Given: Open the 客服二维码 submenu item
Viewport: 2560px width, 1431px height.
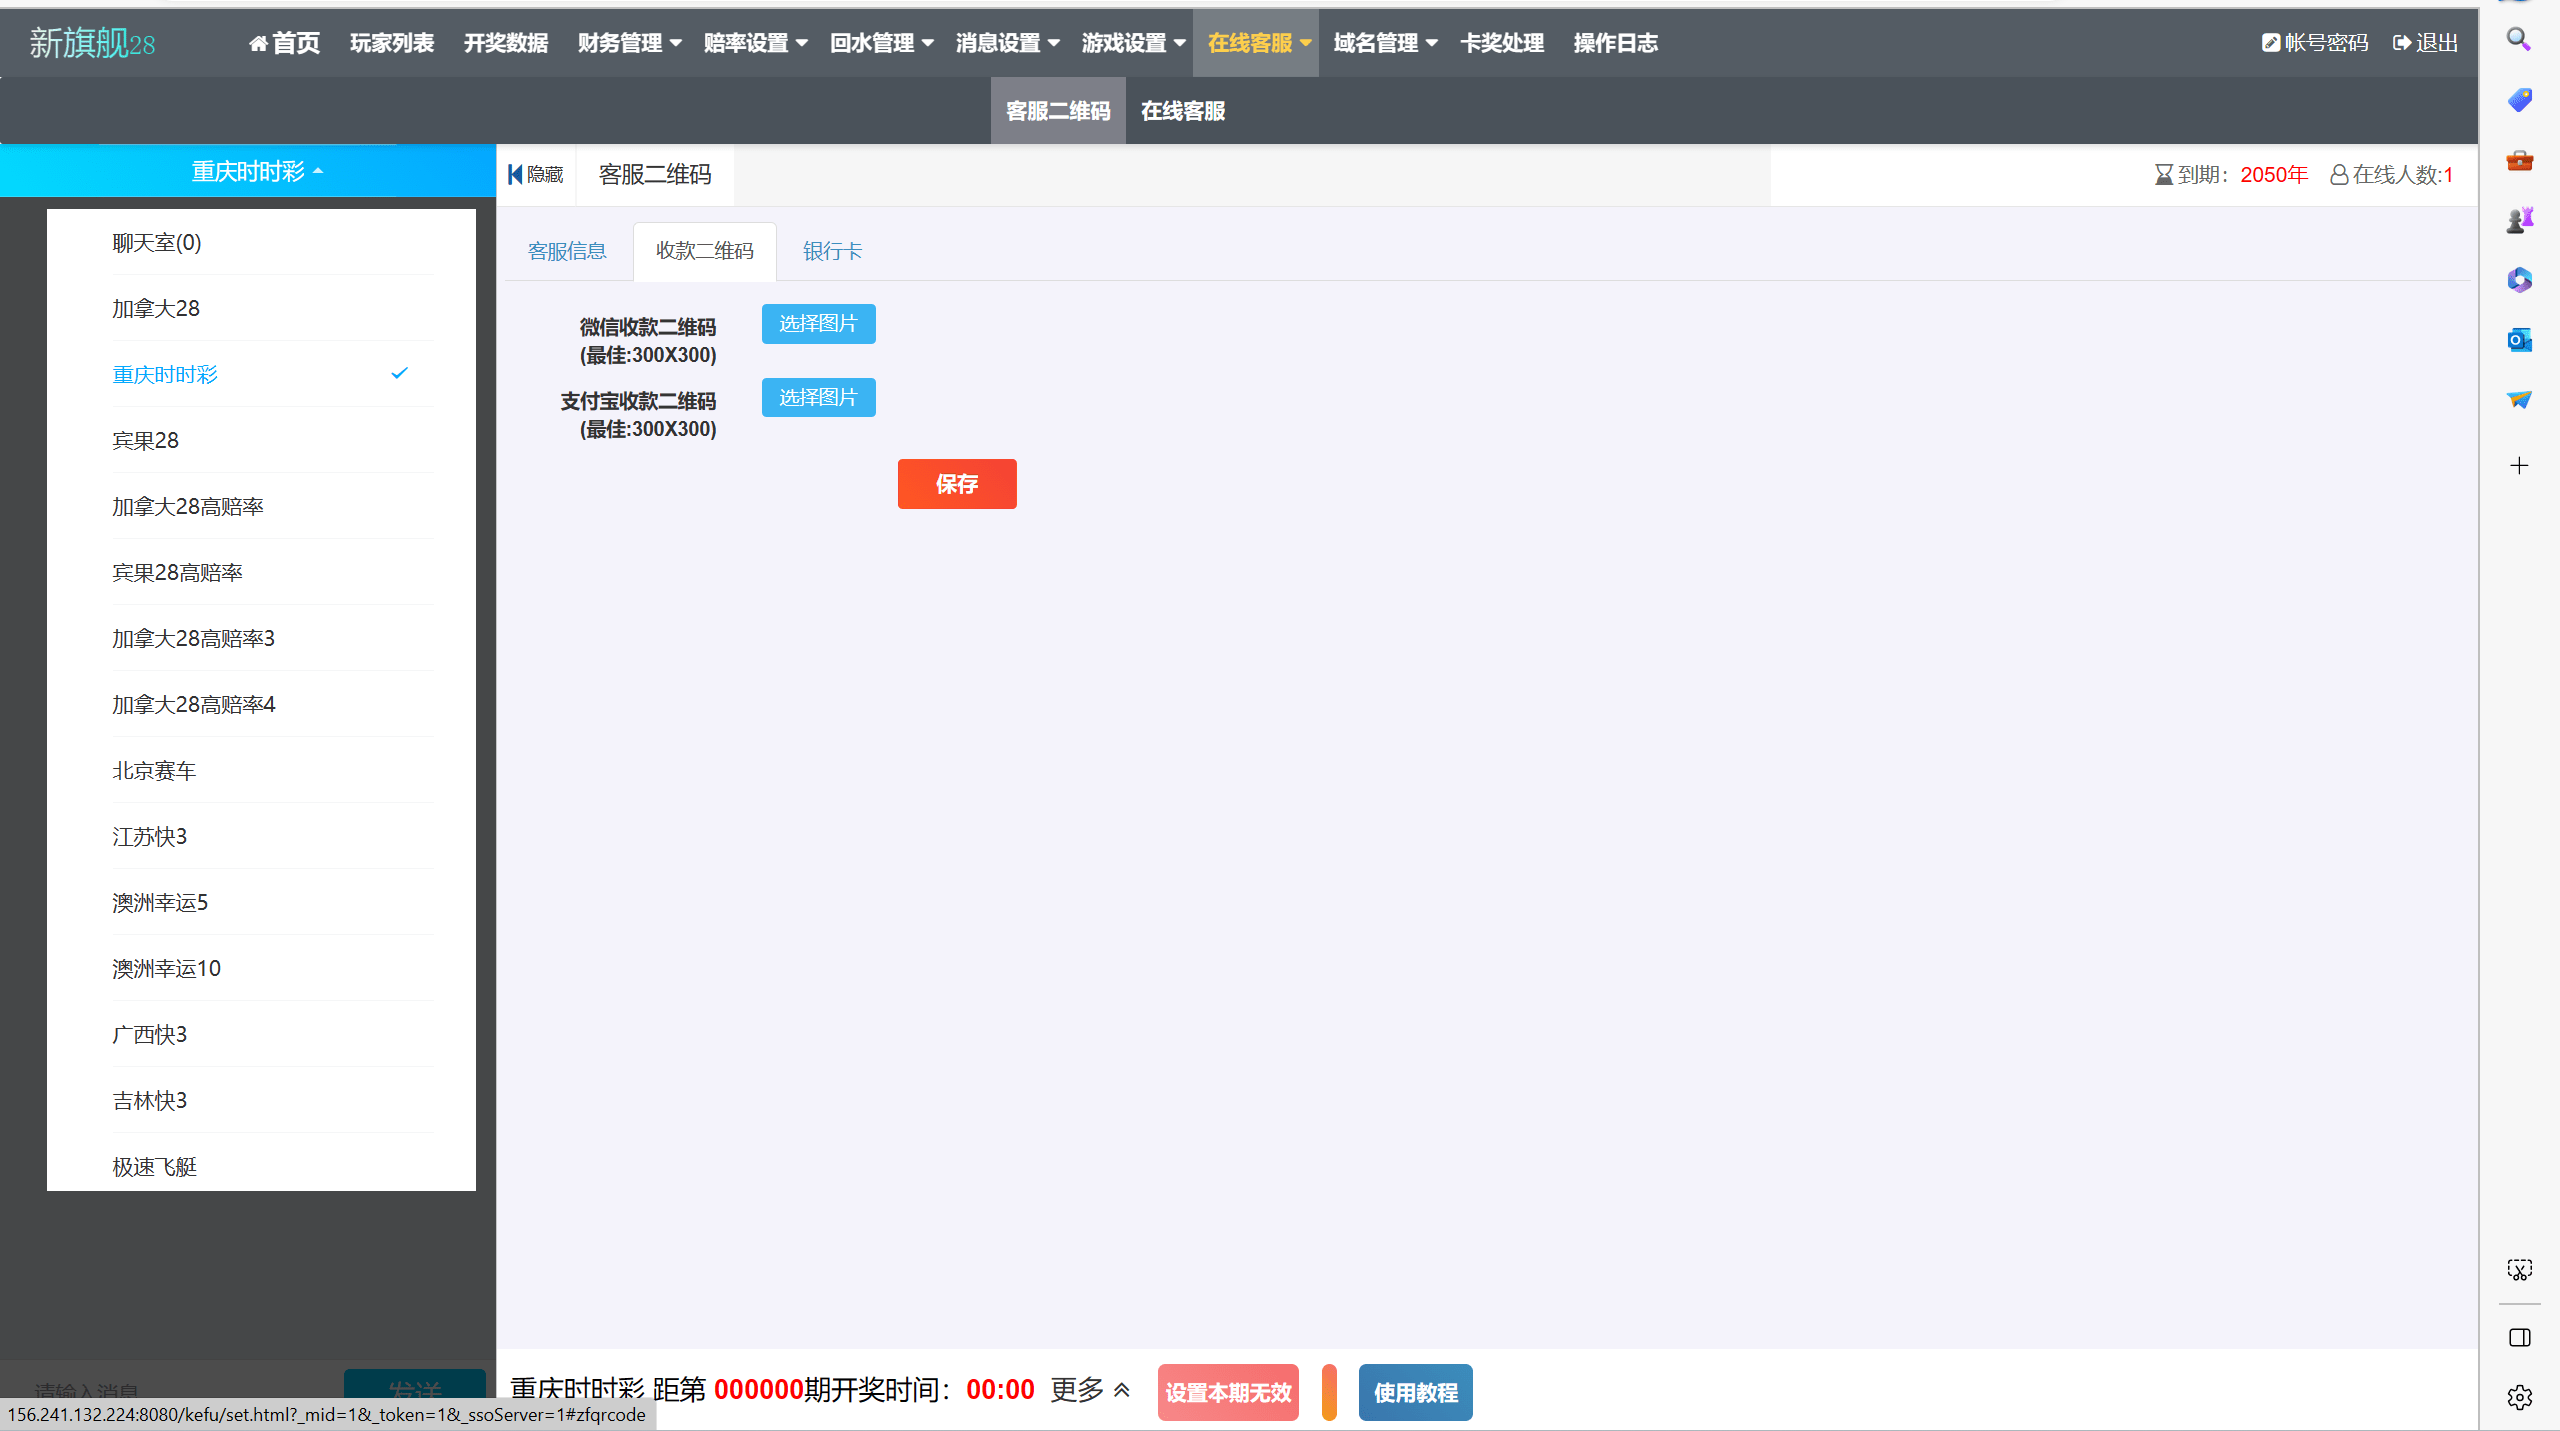Looking at the screenshot, I should coord(1058,111).
